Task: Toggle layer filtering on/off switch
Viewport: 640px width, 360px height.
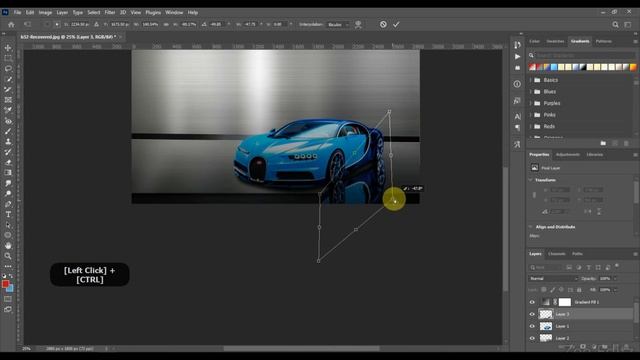Action: pos(617,266)
